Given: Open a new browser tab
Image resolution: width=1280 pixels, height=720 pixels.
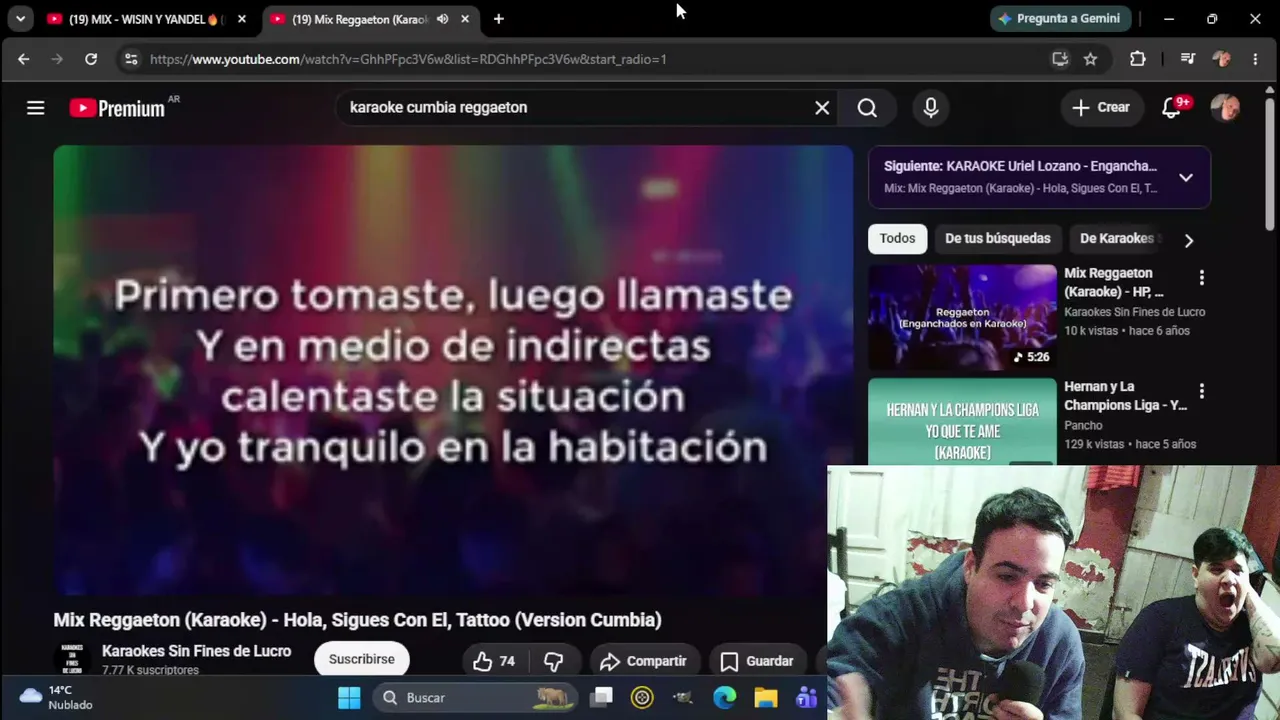Looking at the screenshot, I should coord(498,19).
